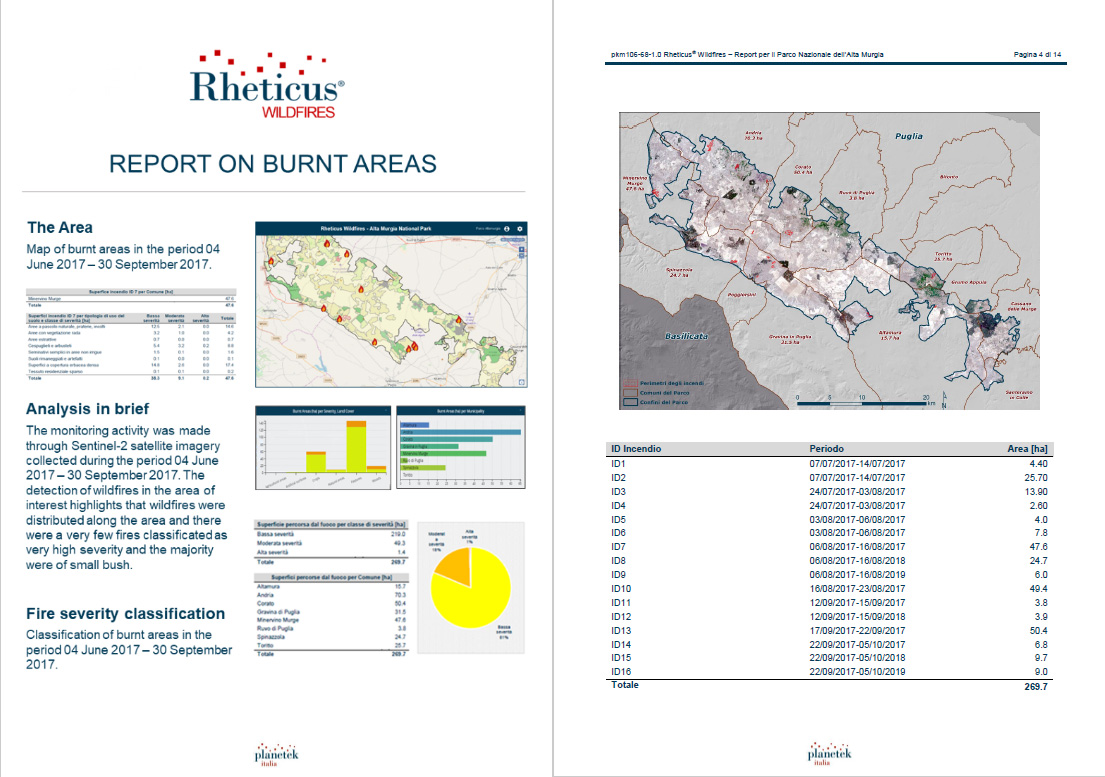Click the user account icon in the Rheticus map header

click(507, 229)
